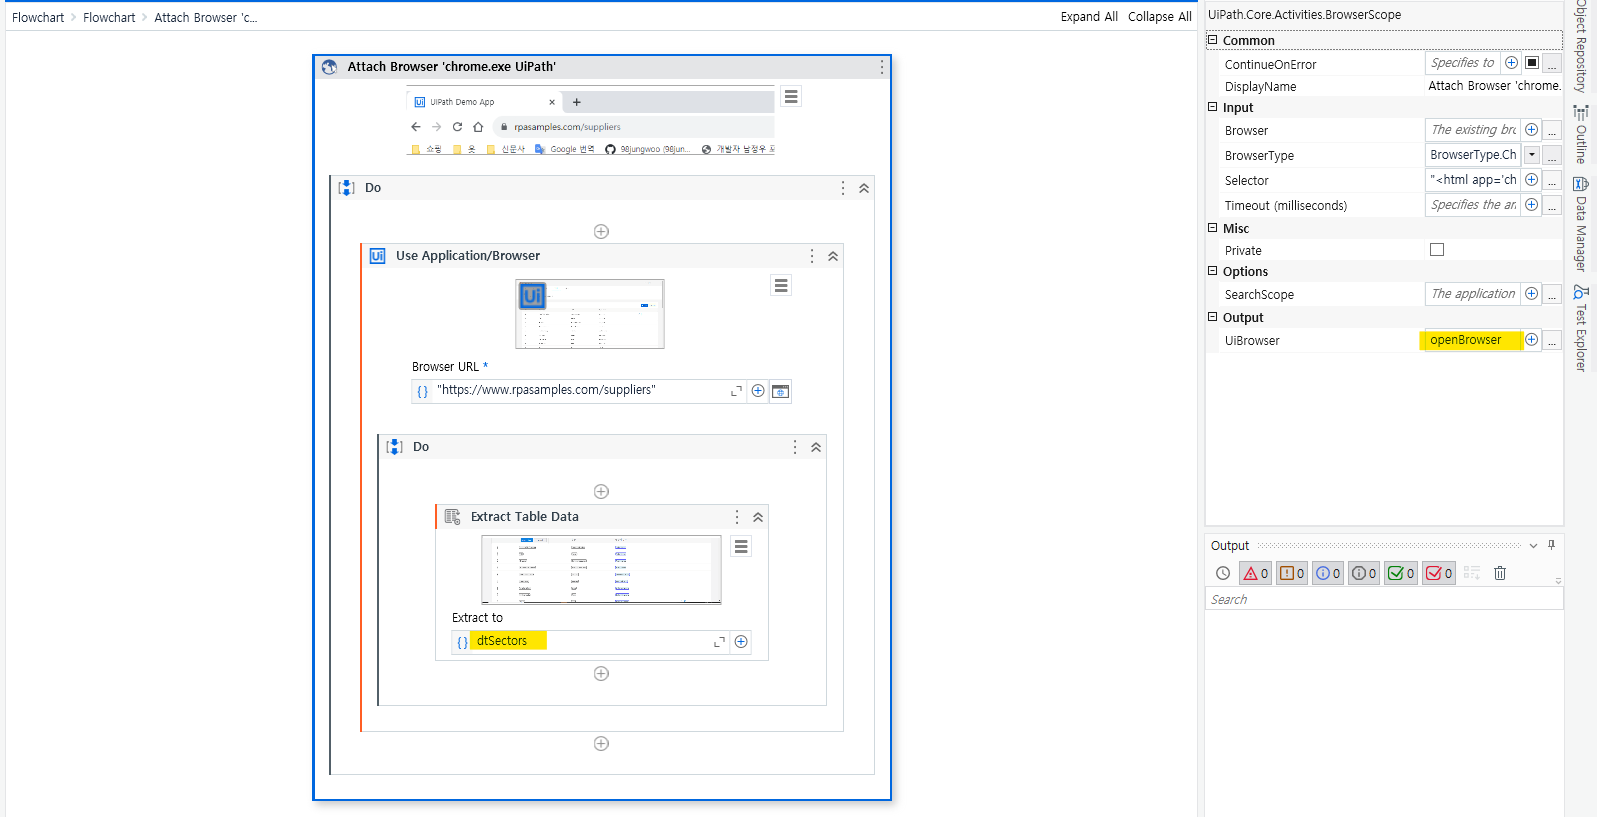Click plus button for Timeout property
Image resolution: width=1597 pixels, height=817 pixels.
click(x=1531, y=205)
